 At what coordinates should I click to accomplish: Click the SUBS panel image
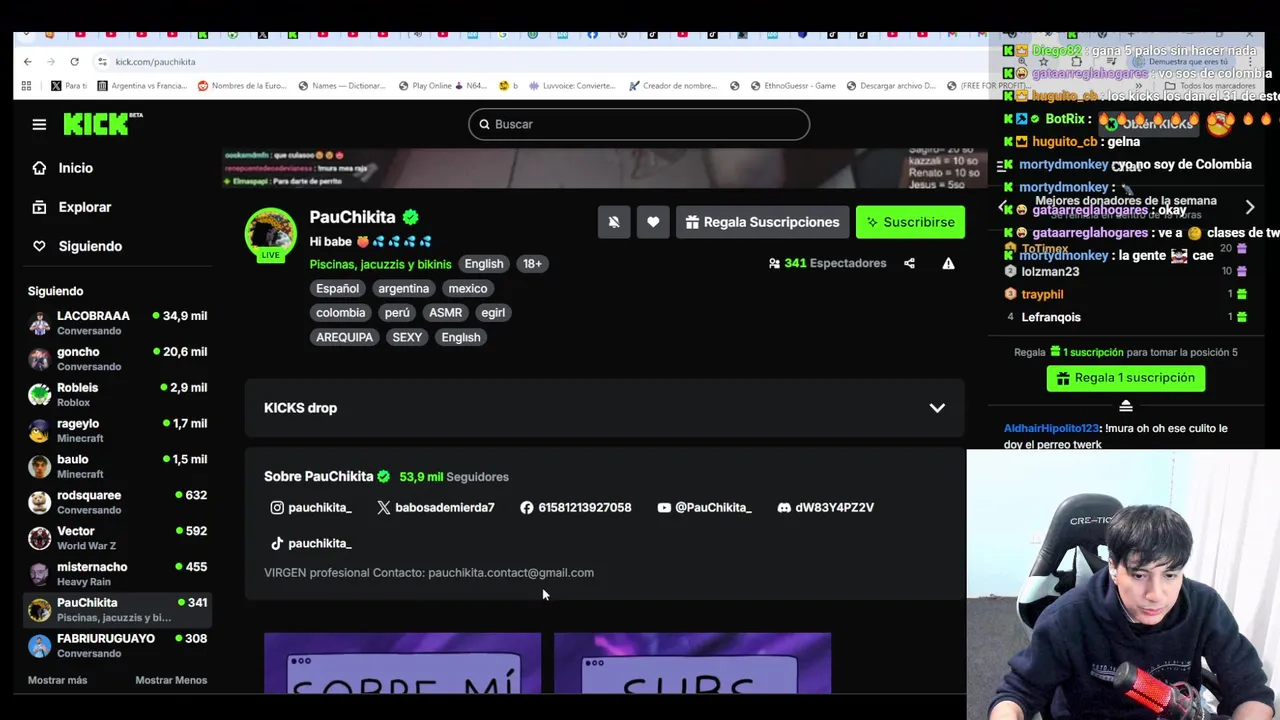tap(692, 663)
